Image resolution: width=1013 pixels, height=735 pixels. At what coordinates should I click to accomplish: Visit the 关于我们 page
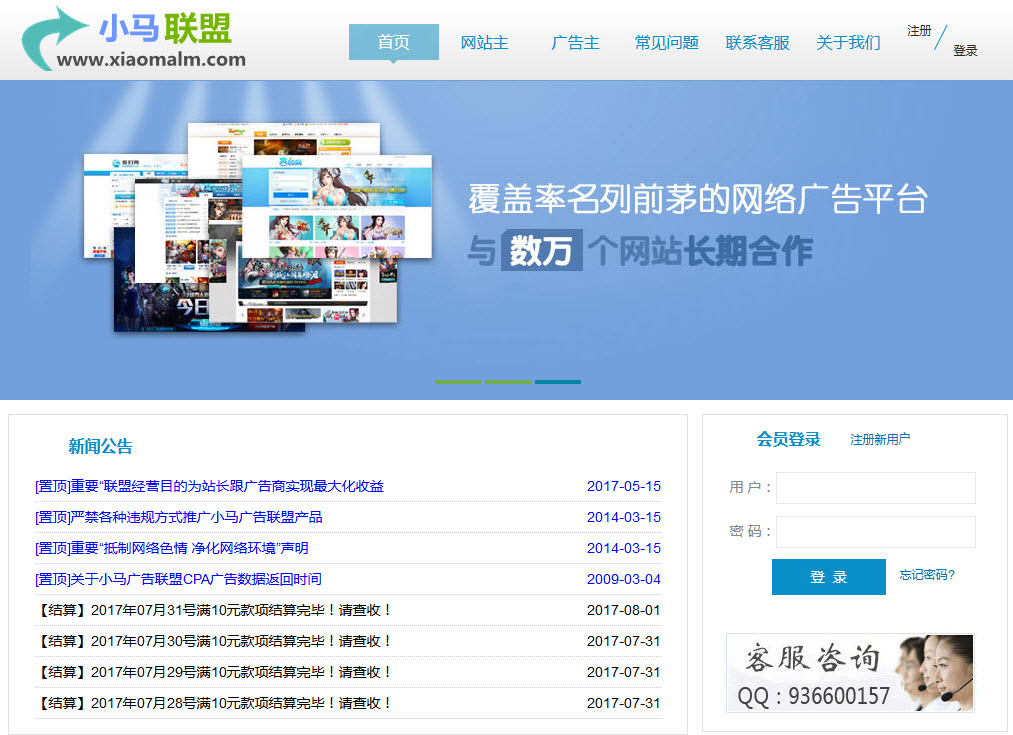(x=848, y=43)
